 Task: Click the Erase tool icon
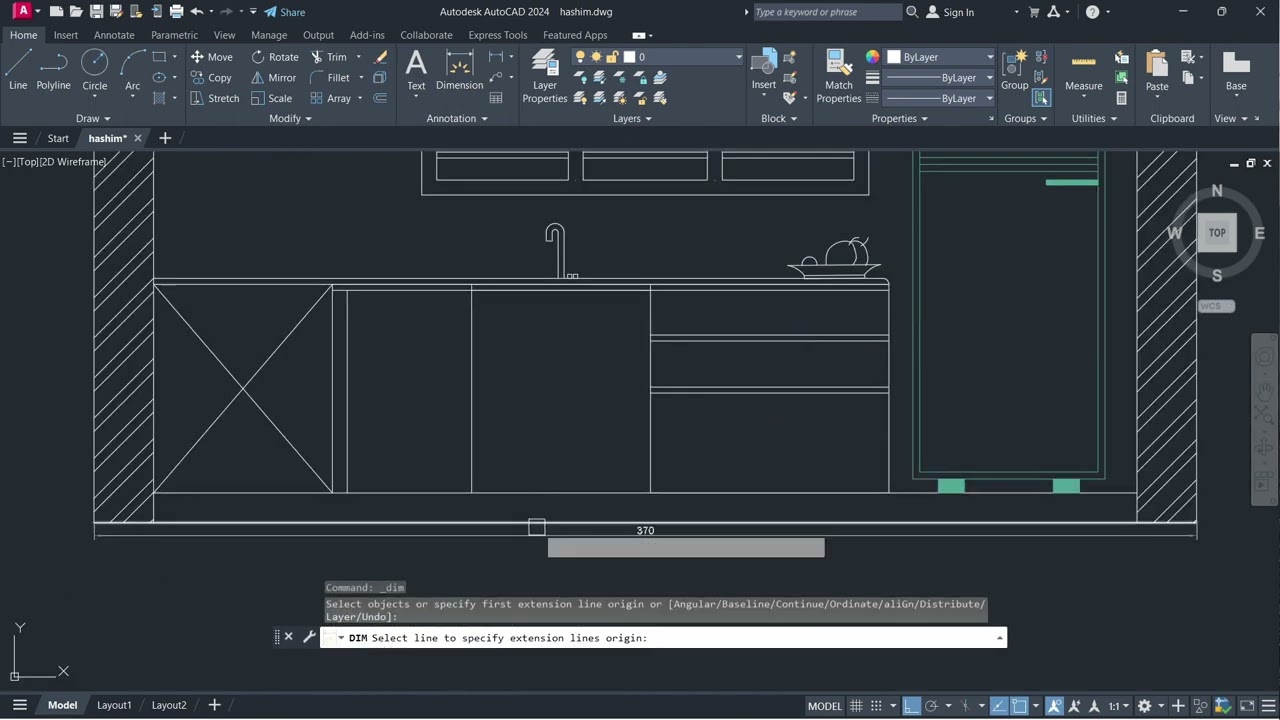pos(380,57)
